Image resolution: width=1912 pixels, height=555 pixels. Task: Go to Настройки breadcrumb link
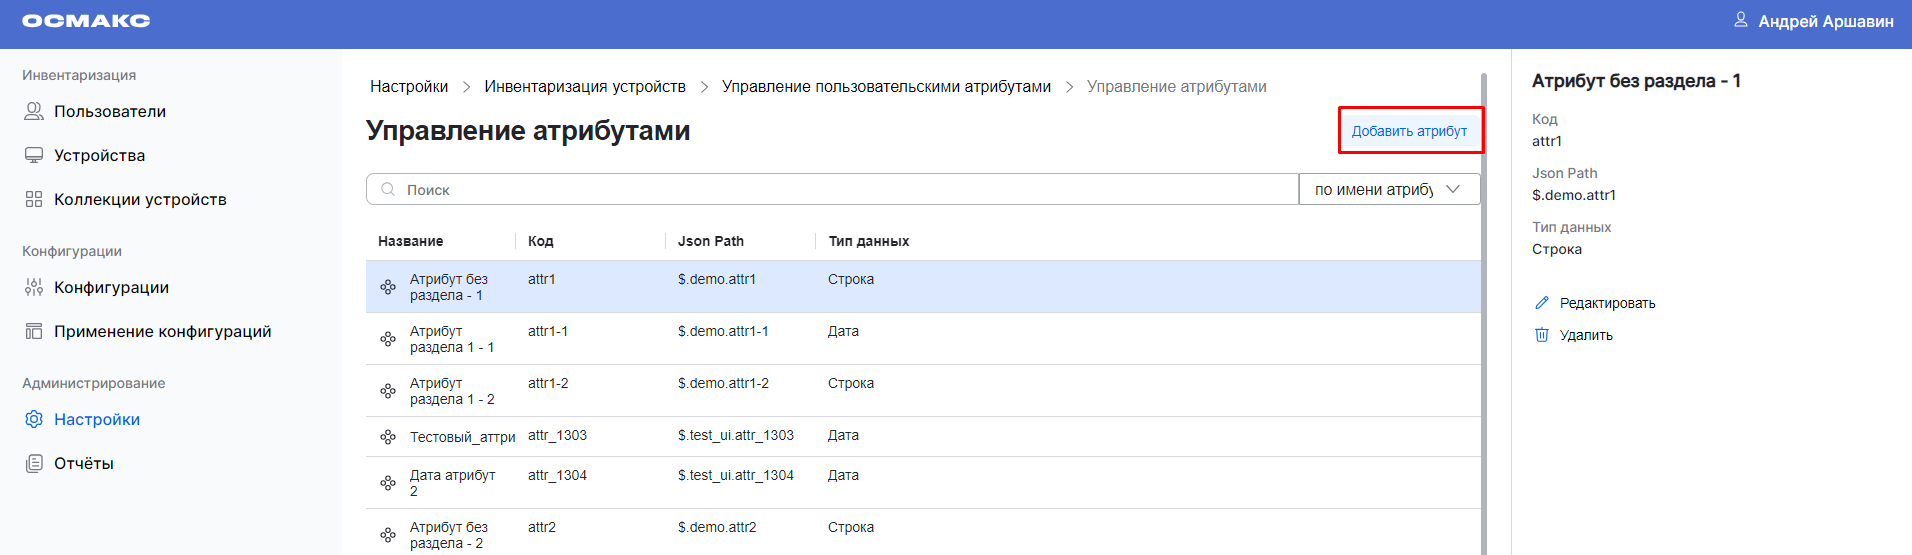click(x=409, y=87)
